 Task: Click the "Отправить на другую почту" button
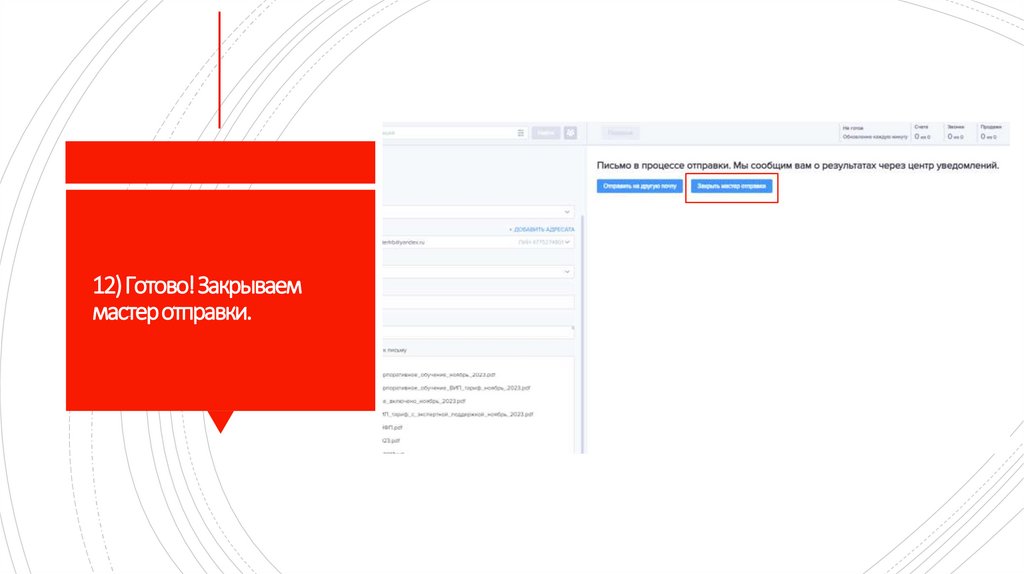click(x=639, y=186)
